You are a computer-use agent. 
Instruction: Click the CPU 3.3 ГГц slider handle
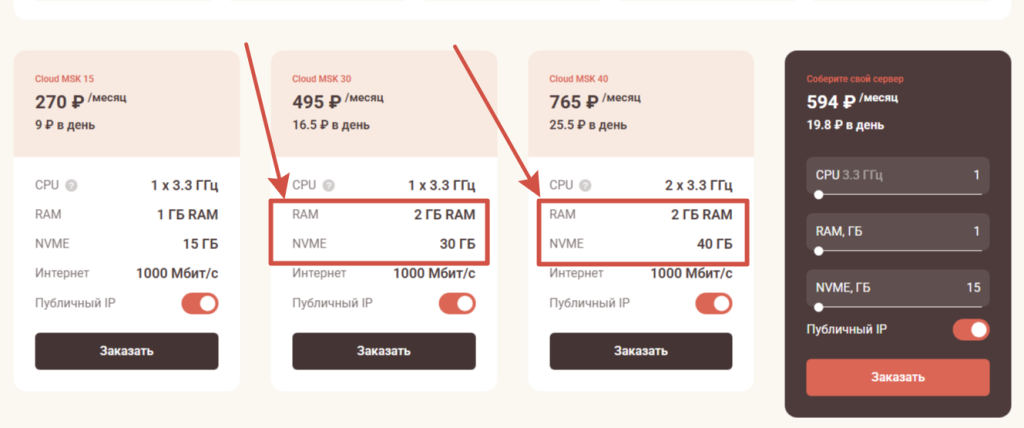tap(819, 195)
